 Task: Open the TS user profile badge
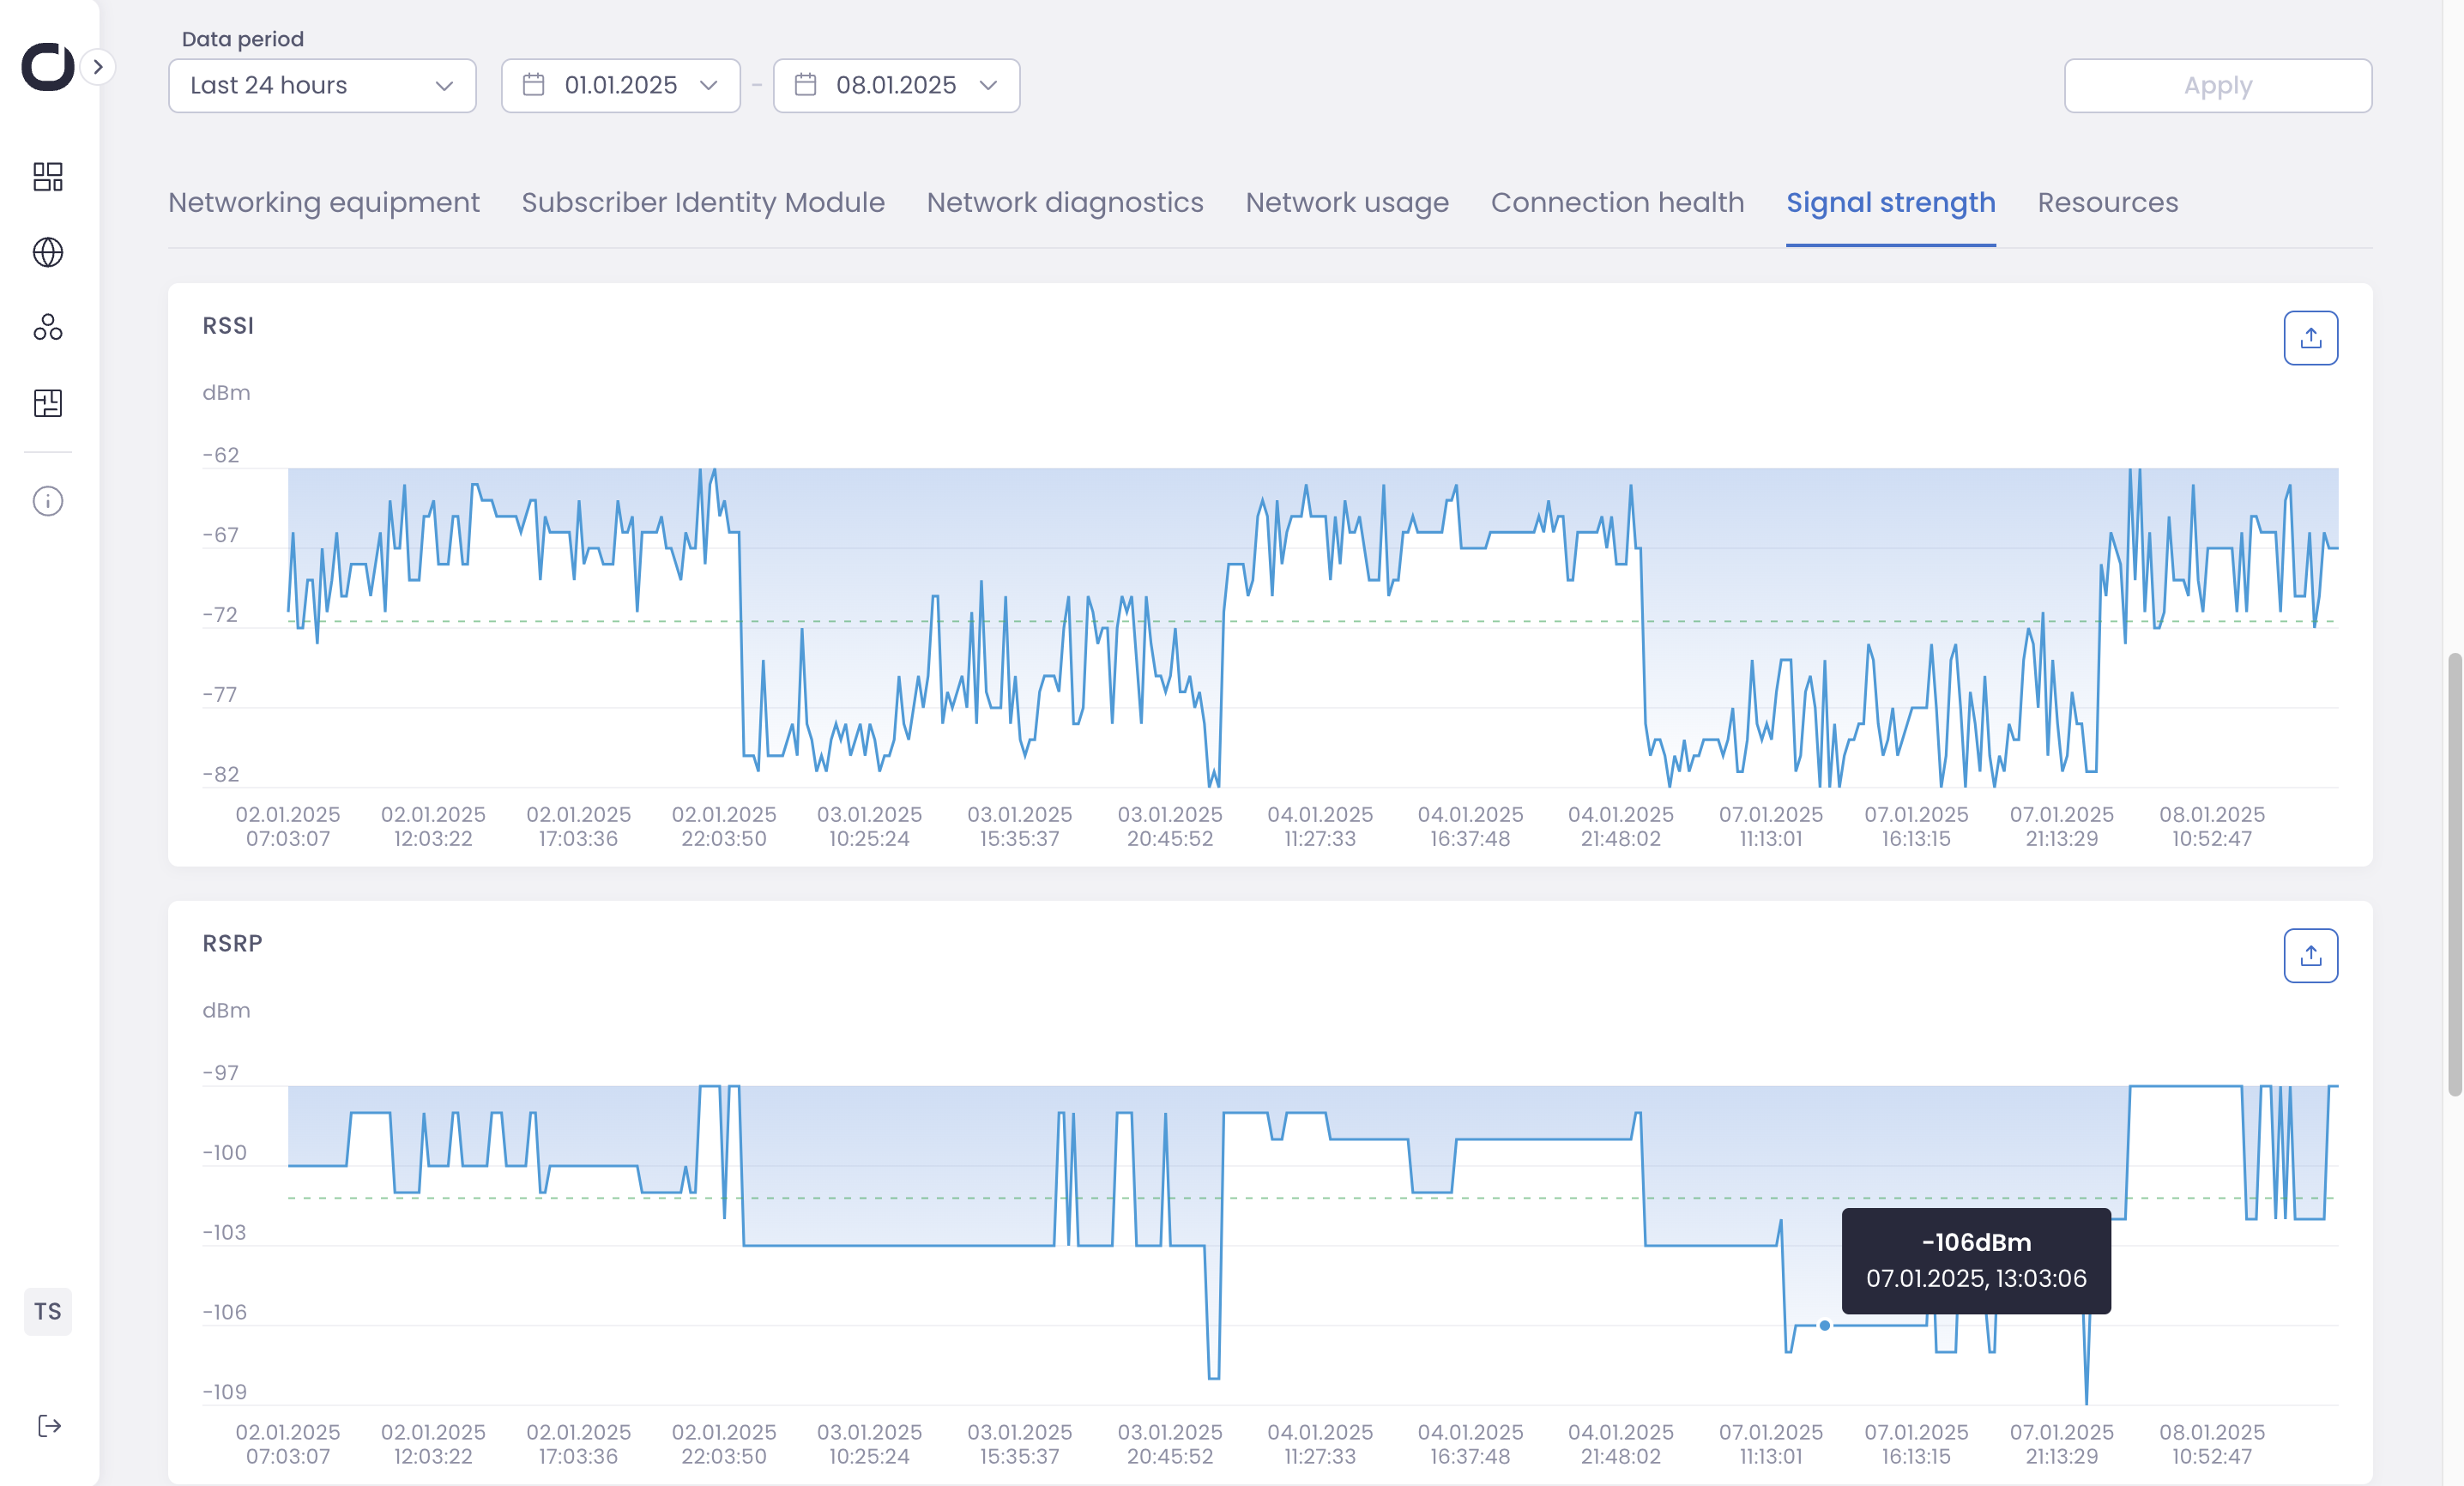(48, 1311)
